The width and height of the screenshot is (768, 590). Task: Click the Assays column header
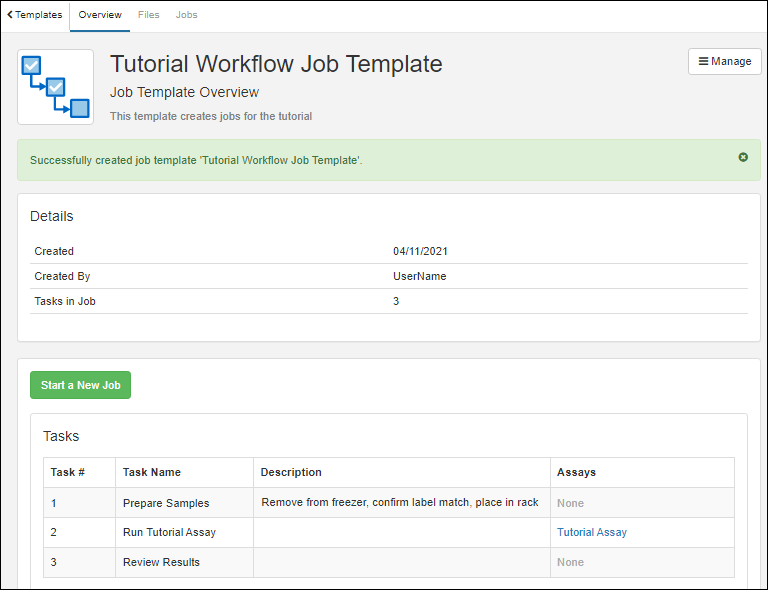coord(577,472)
